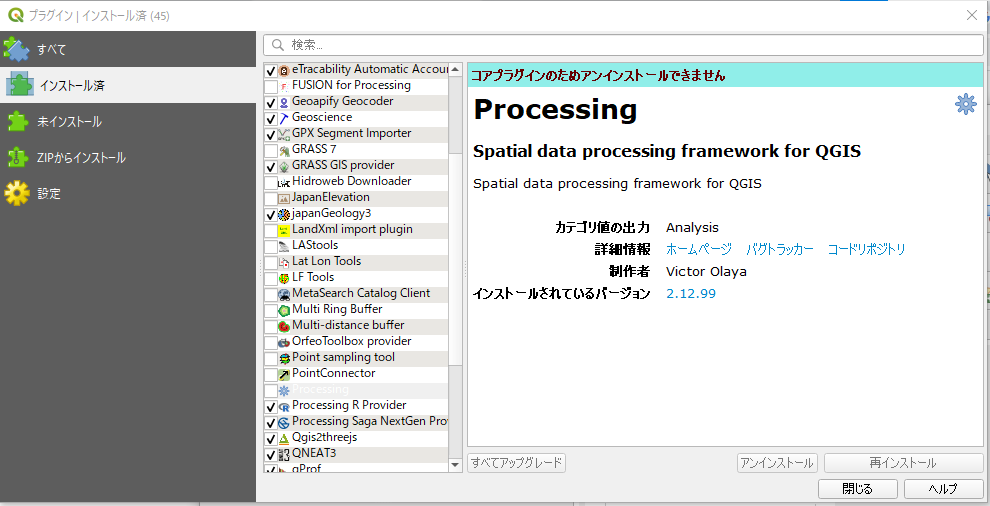Click the Geoscience plugin icon
This screenshot has width=990, height=506.
coord(284,118)
